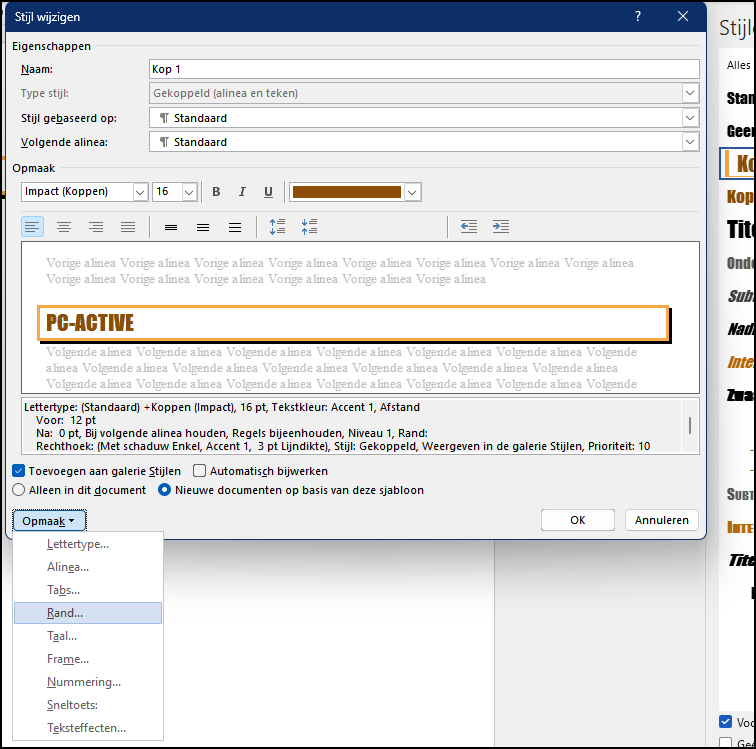Close the Stijl wijzigen dialog
Image resolution: width=756 pixels, height=749 pixels.
tap(683, 16)
